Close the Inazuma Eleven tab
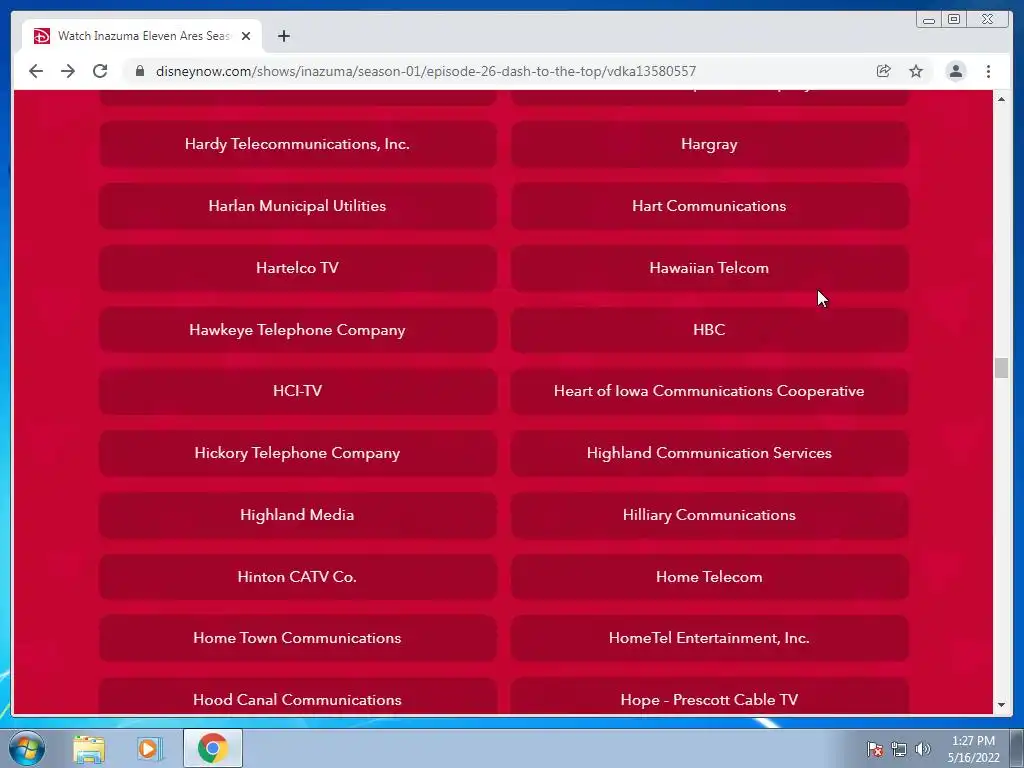The height and width of the screenshot is (768, 1024). point(246,36)
